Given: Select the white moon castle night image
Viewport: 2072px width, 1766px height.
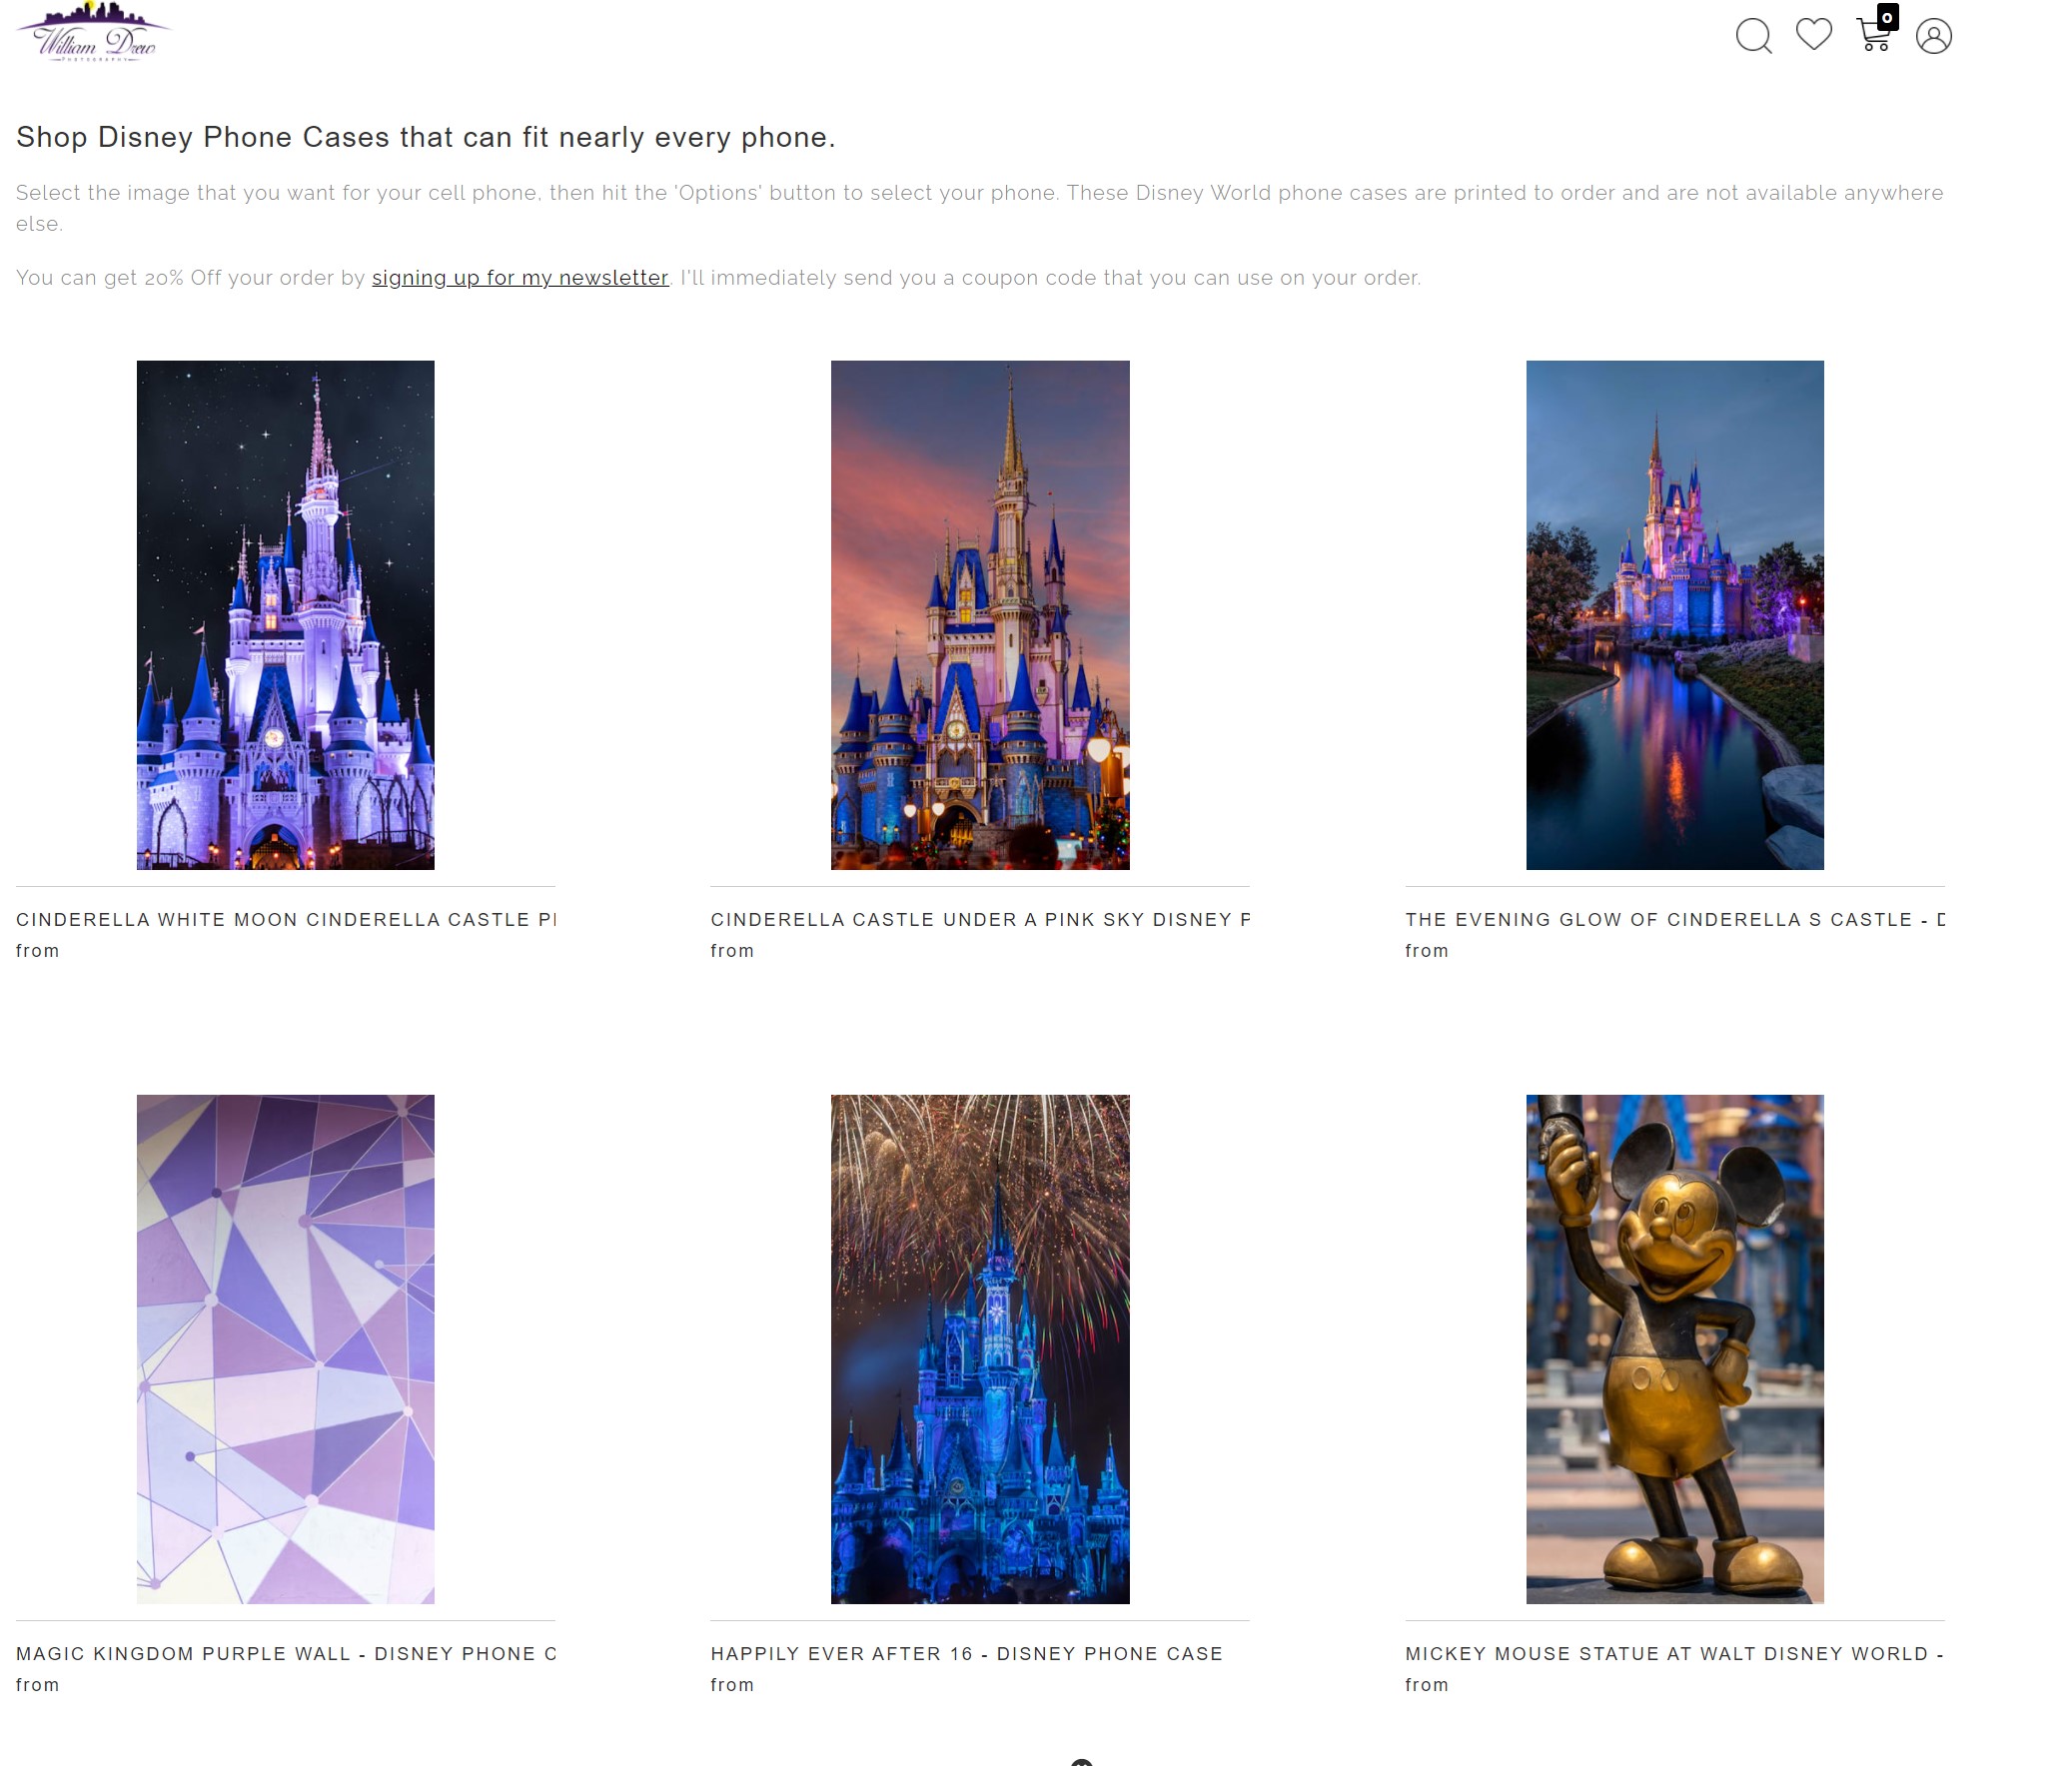Looking at the screenshot, I should point(286,615).
